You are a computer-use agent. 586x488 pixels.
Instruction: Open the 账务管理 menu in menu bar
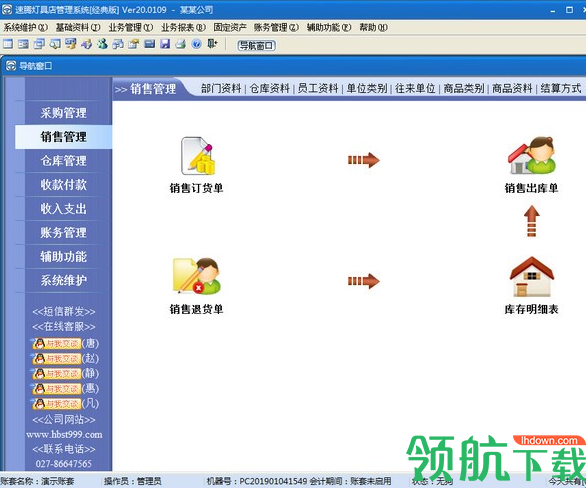[x=276, y=27]
